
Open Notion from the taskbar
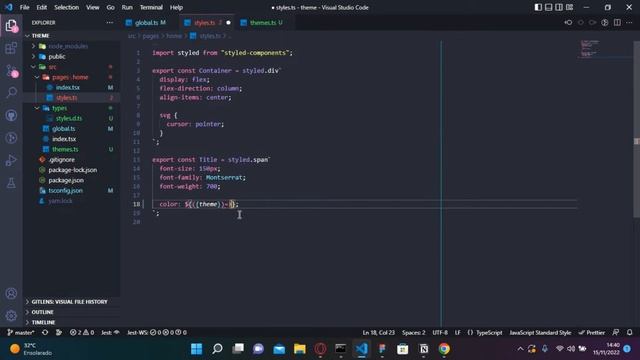click(x=424, y=349)
